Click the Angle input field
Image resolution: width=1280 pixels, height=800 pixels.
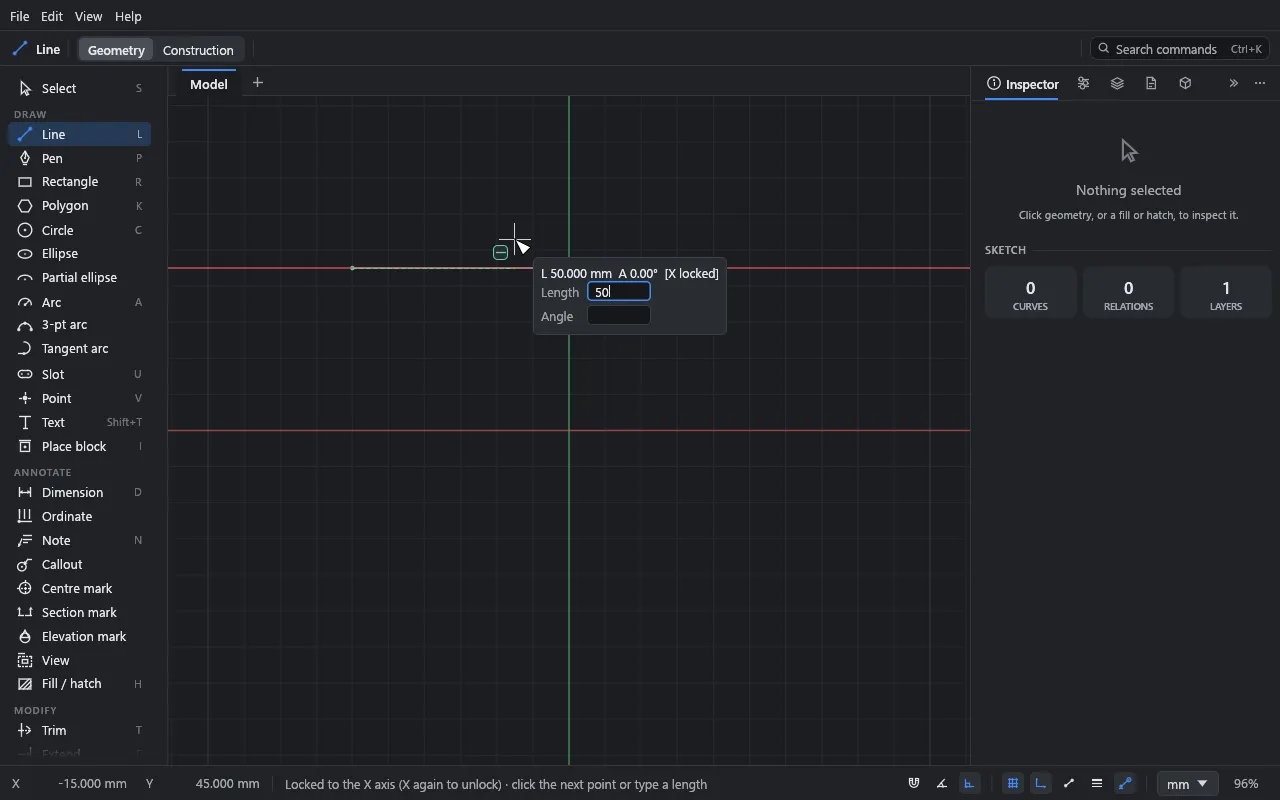[x=619, y=316]
